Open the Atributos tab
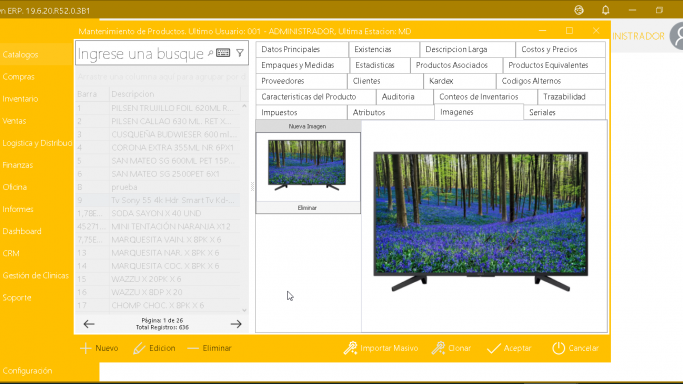Viewport: 683px width, 384px height. (390, 112)
